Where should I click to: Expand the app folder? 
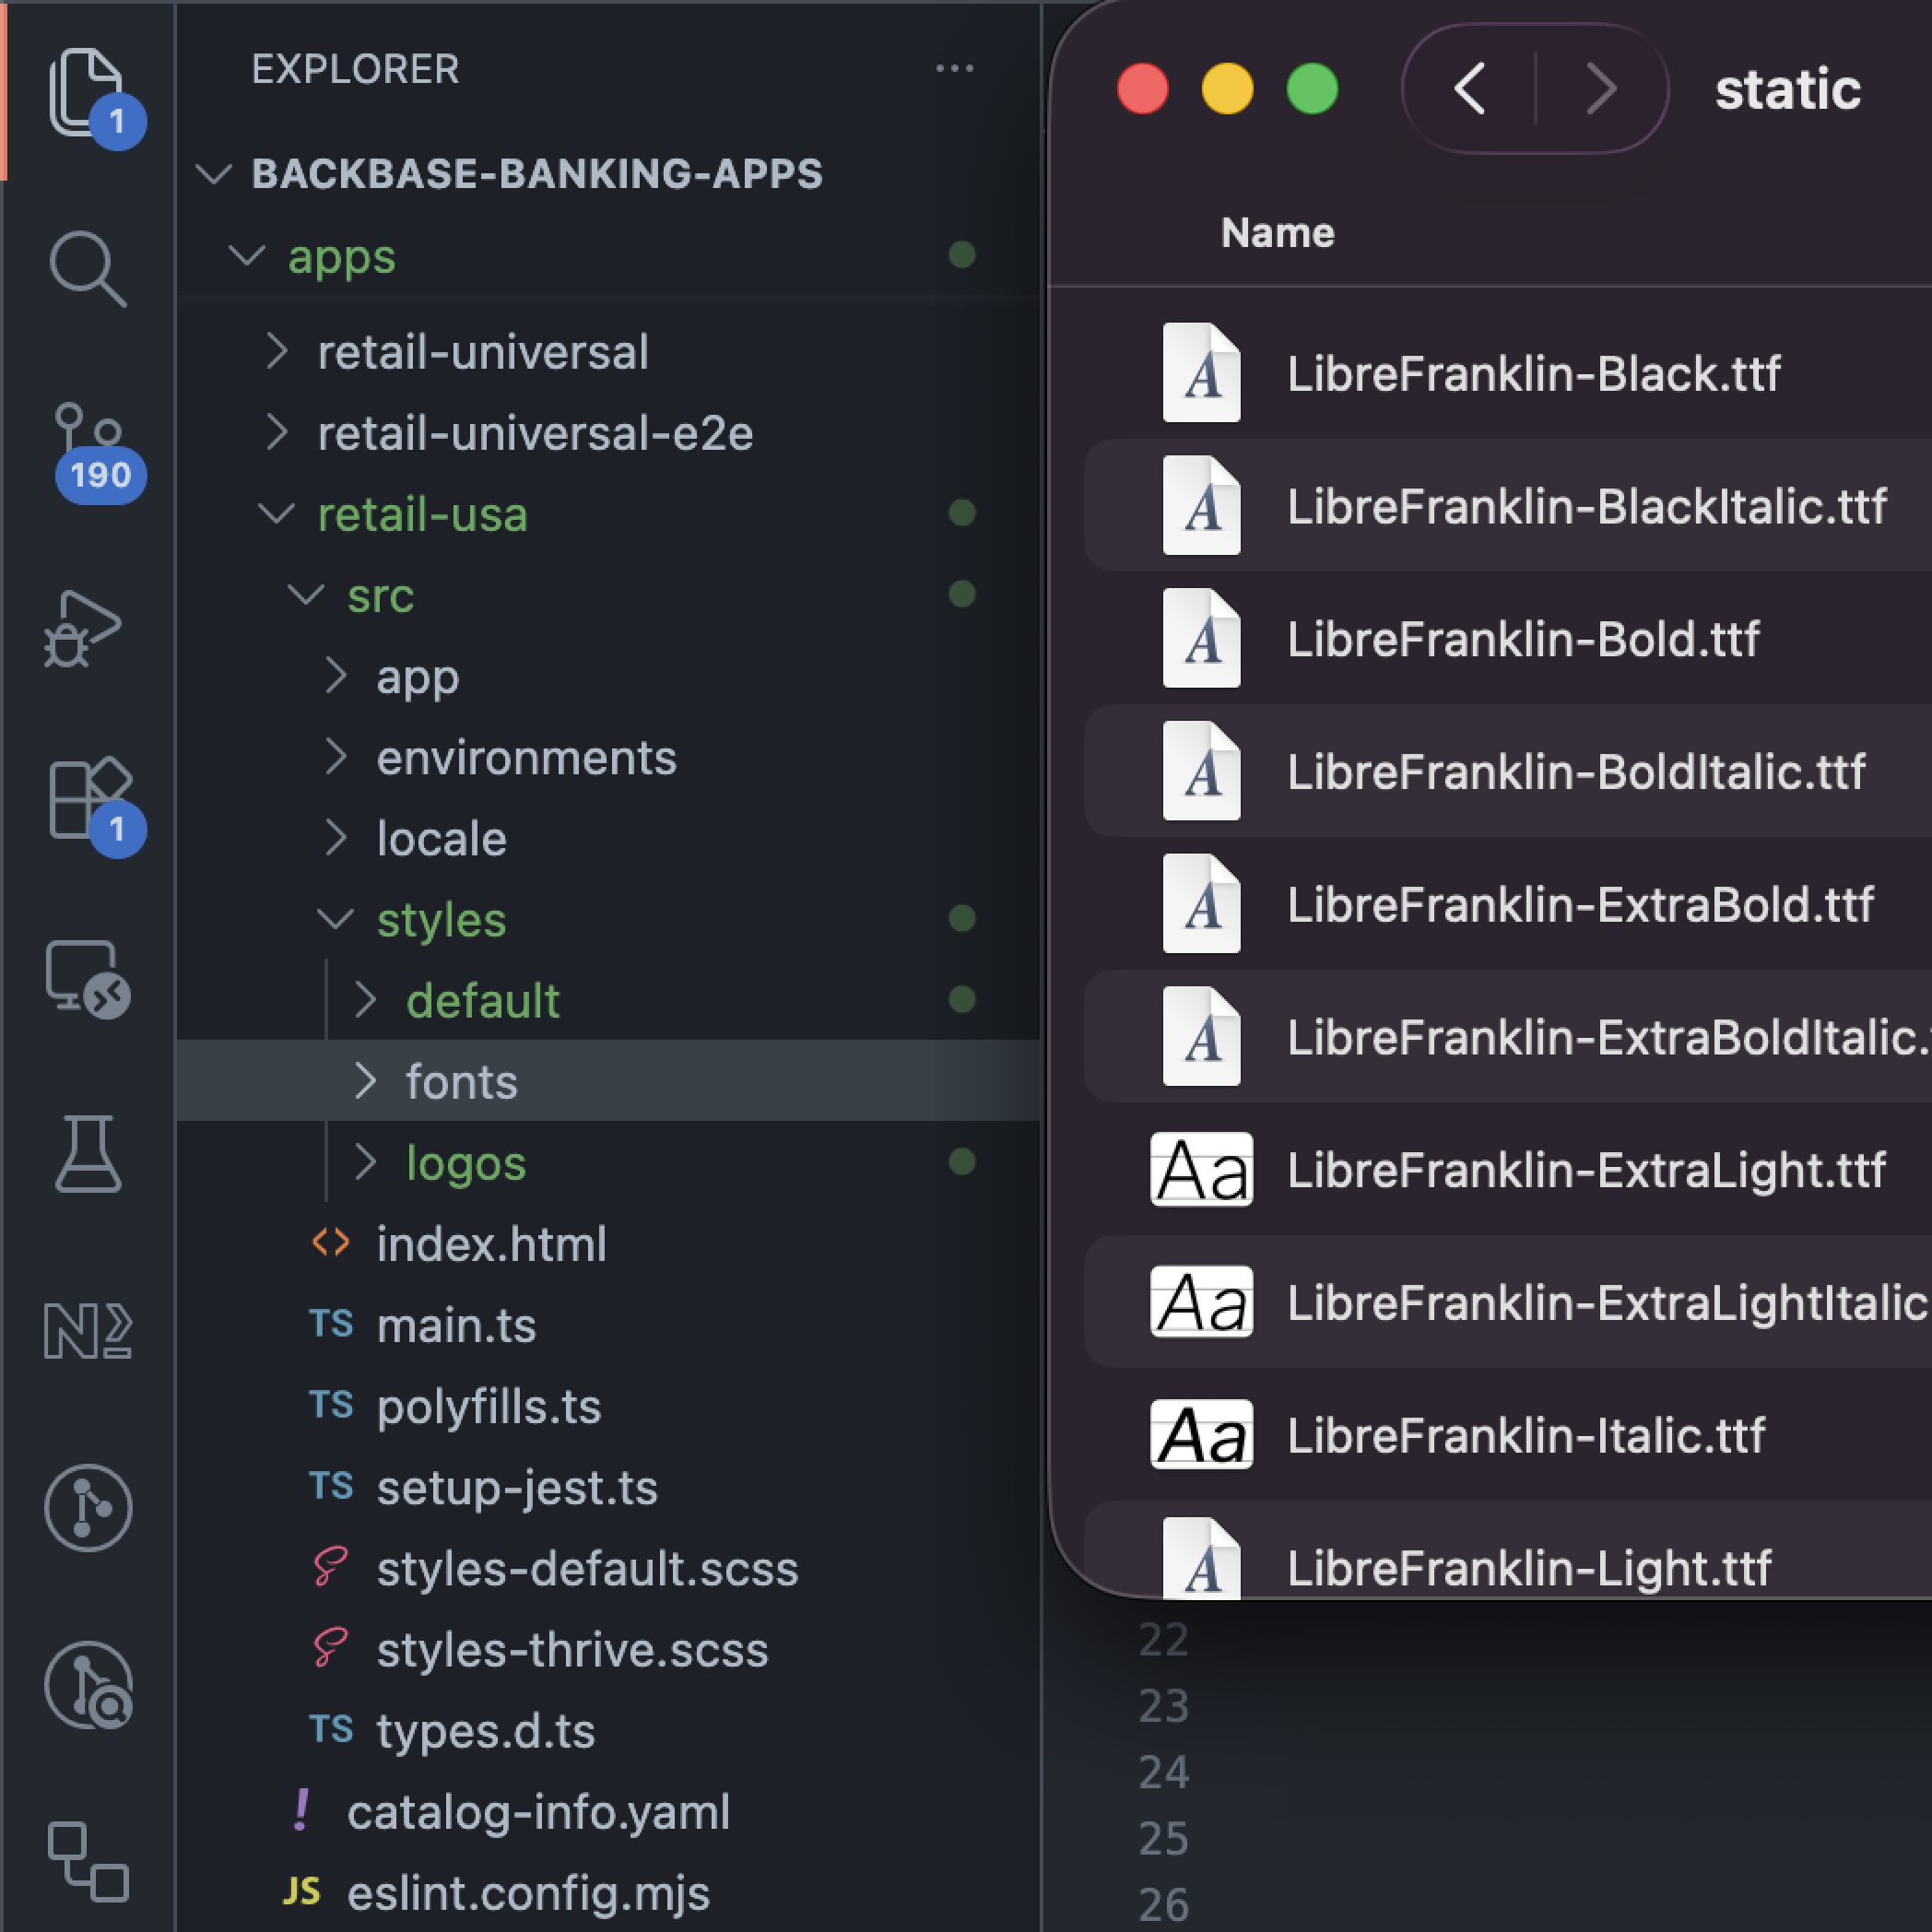tap(337, 676)
